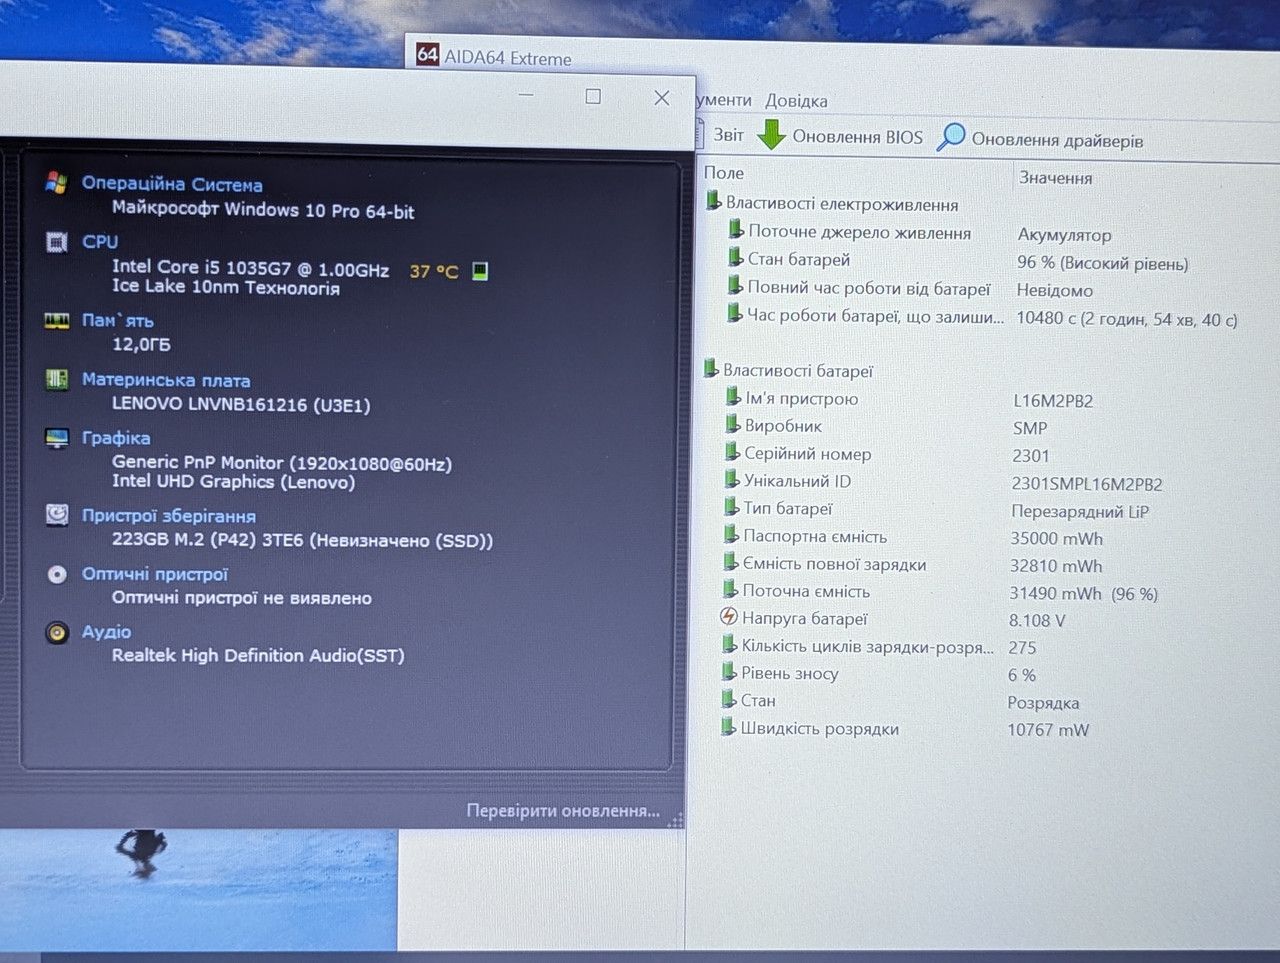
Task: Open the Оновлення BIOS green arrow button
Action: click(x=840, y=135)
